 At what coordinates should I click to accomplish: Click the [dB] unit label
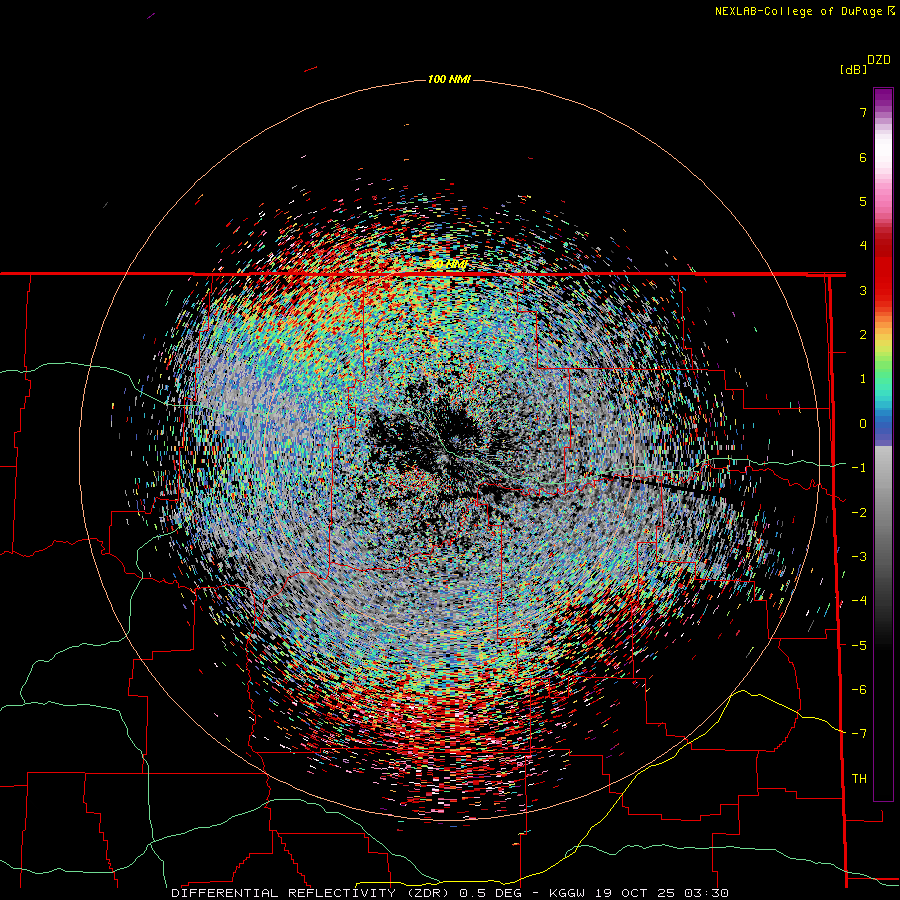coord(854,69)
